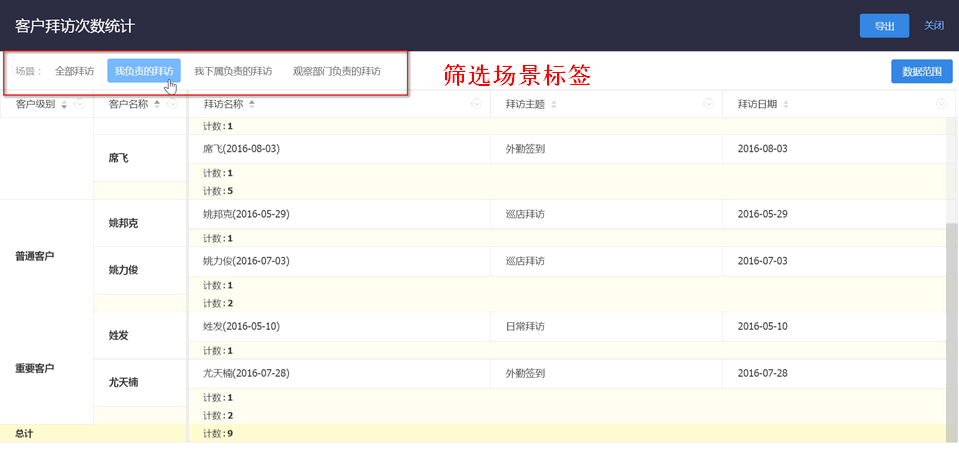Switch to 观察部门负责的拜访 tab
Viewport: 959px width, 450px height.
pyautogui.click(x=337, y=71)
